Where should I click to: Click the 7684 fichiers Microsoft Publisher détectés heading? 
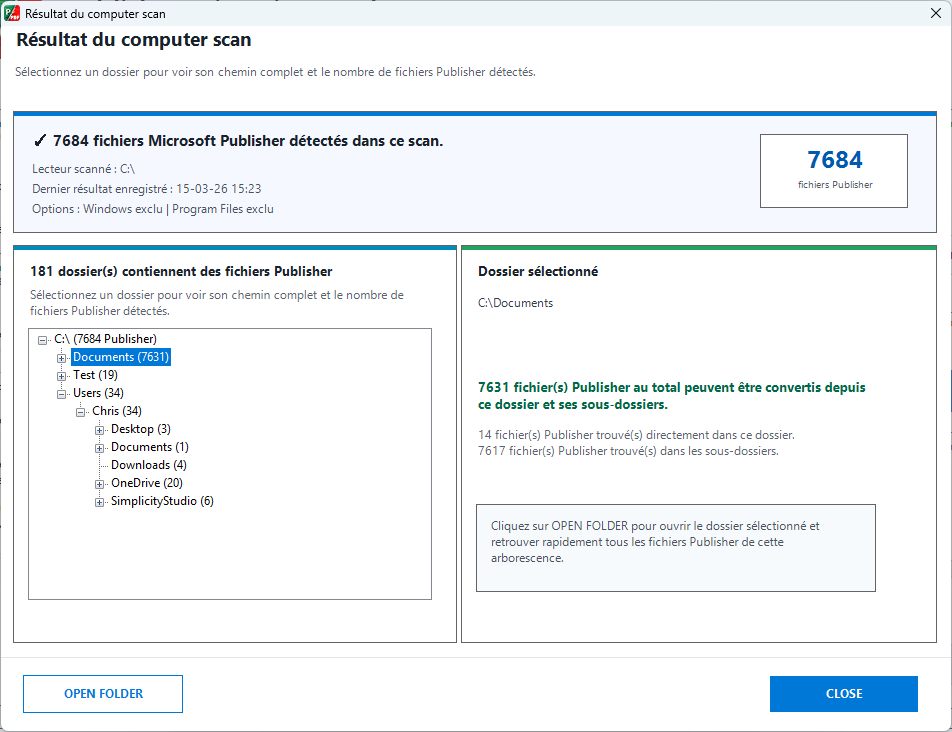248,141
